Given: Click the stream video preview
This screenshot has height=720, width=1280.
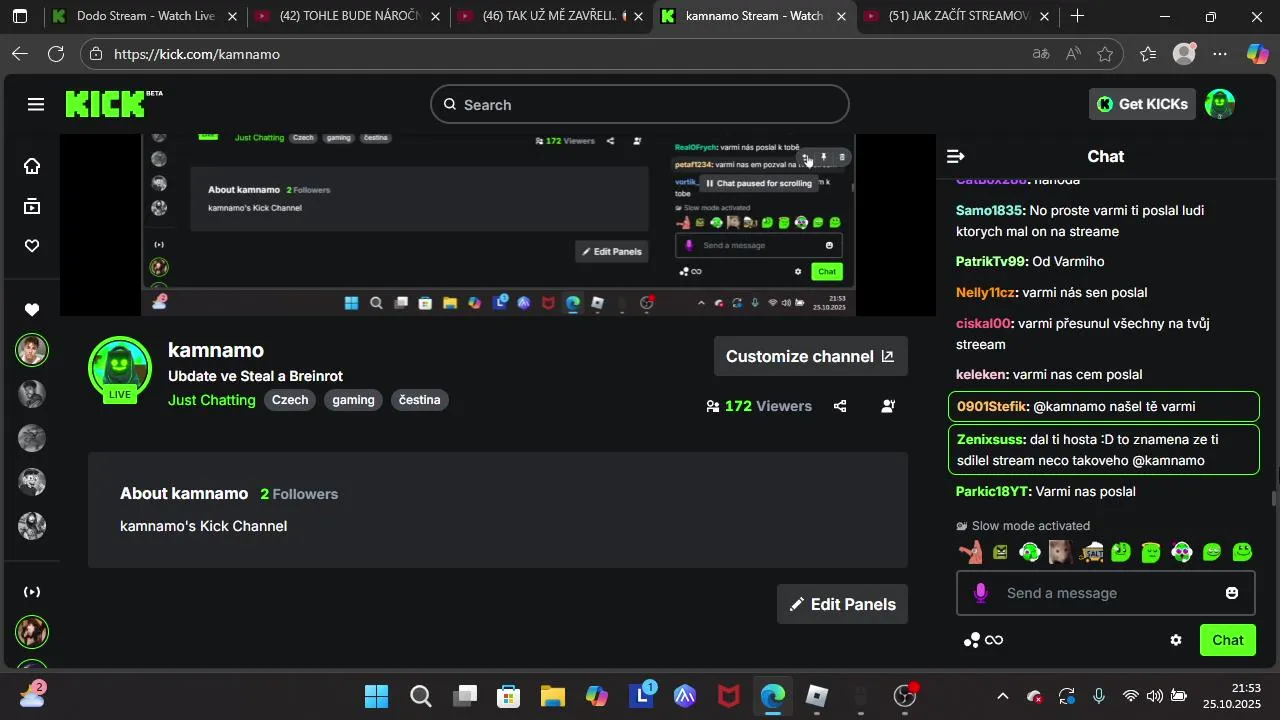Looking at the screenshot, I should tap(498, 224).
